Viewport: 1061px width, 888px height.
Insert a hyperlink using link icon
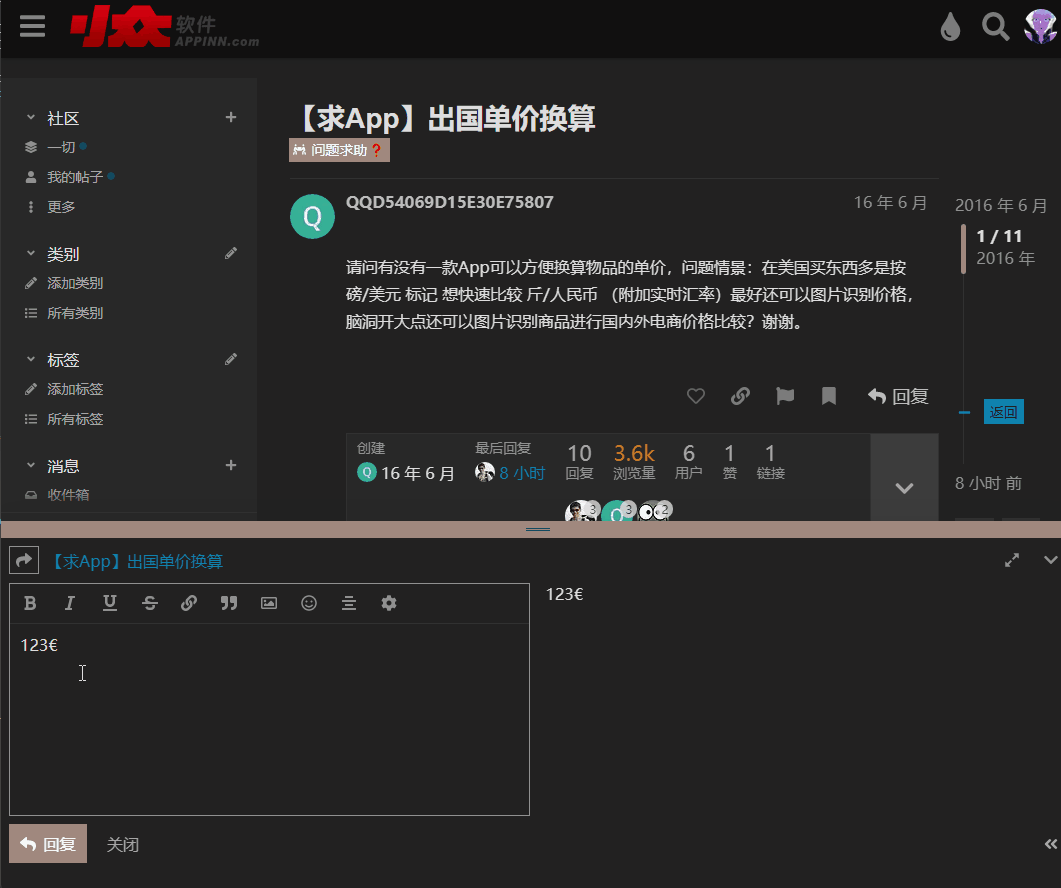(x=189, y=603)
